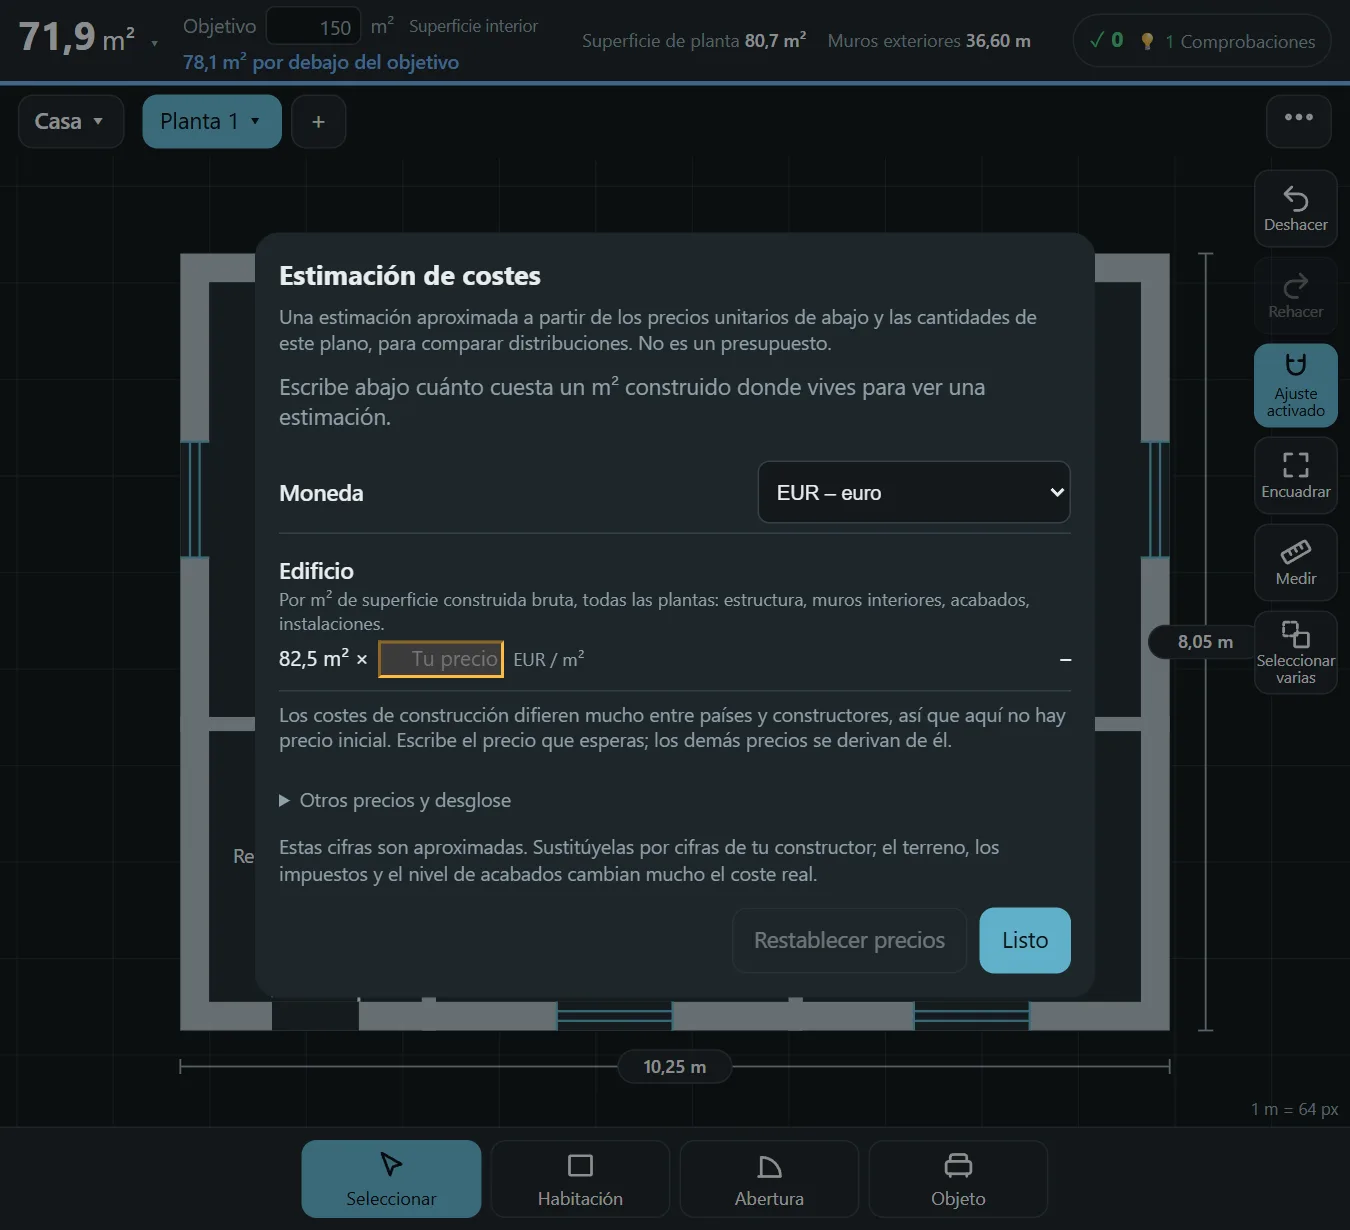Choose the Seleccionar pointer tool
The width and height of the screenshot is (1350, 1230).
coord(391,1179)
